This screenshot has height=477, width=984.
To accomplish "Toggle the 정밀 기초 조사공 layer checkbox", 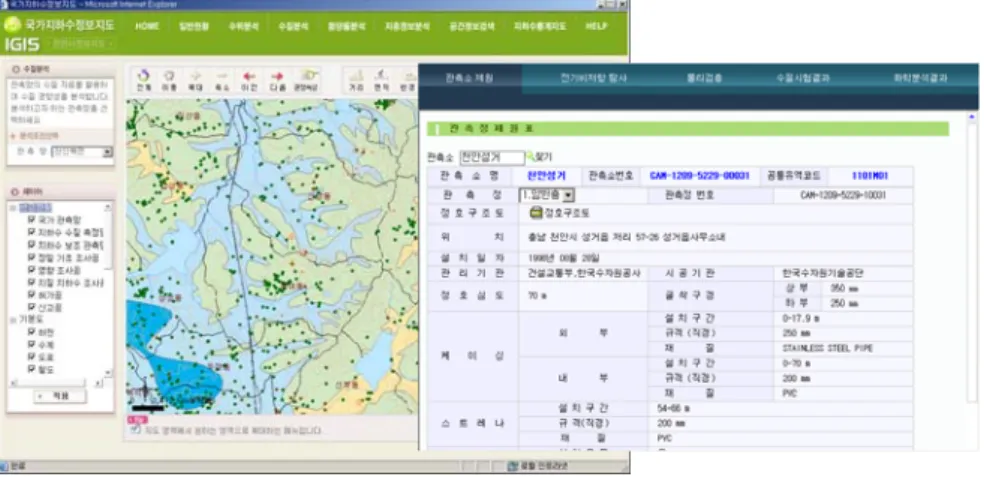I will tap(31, 257).
